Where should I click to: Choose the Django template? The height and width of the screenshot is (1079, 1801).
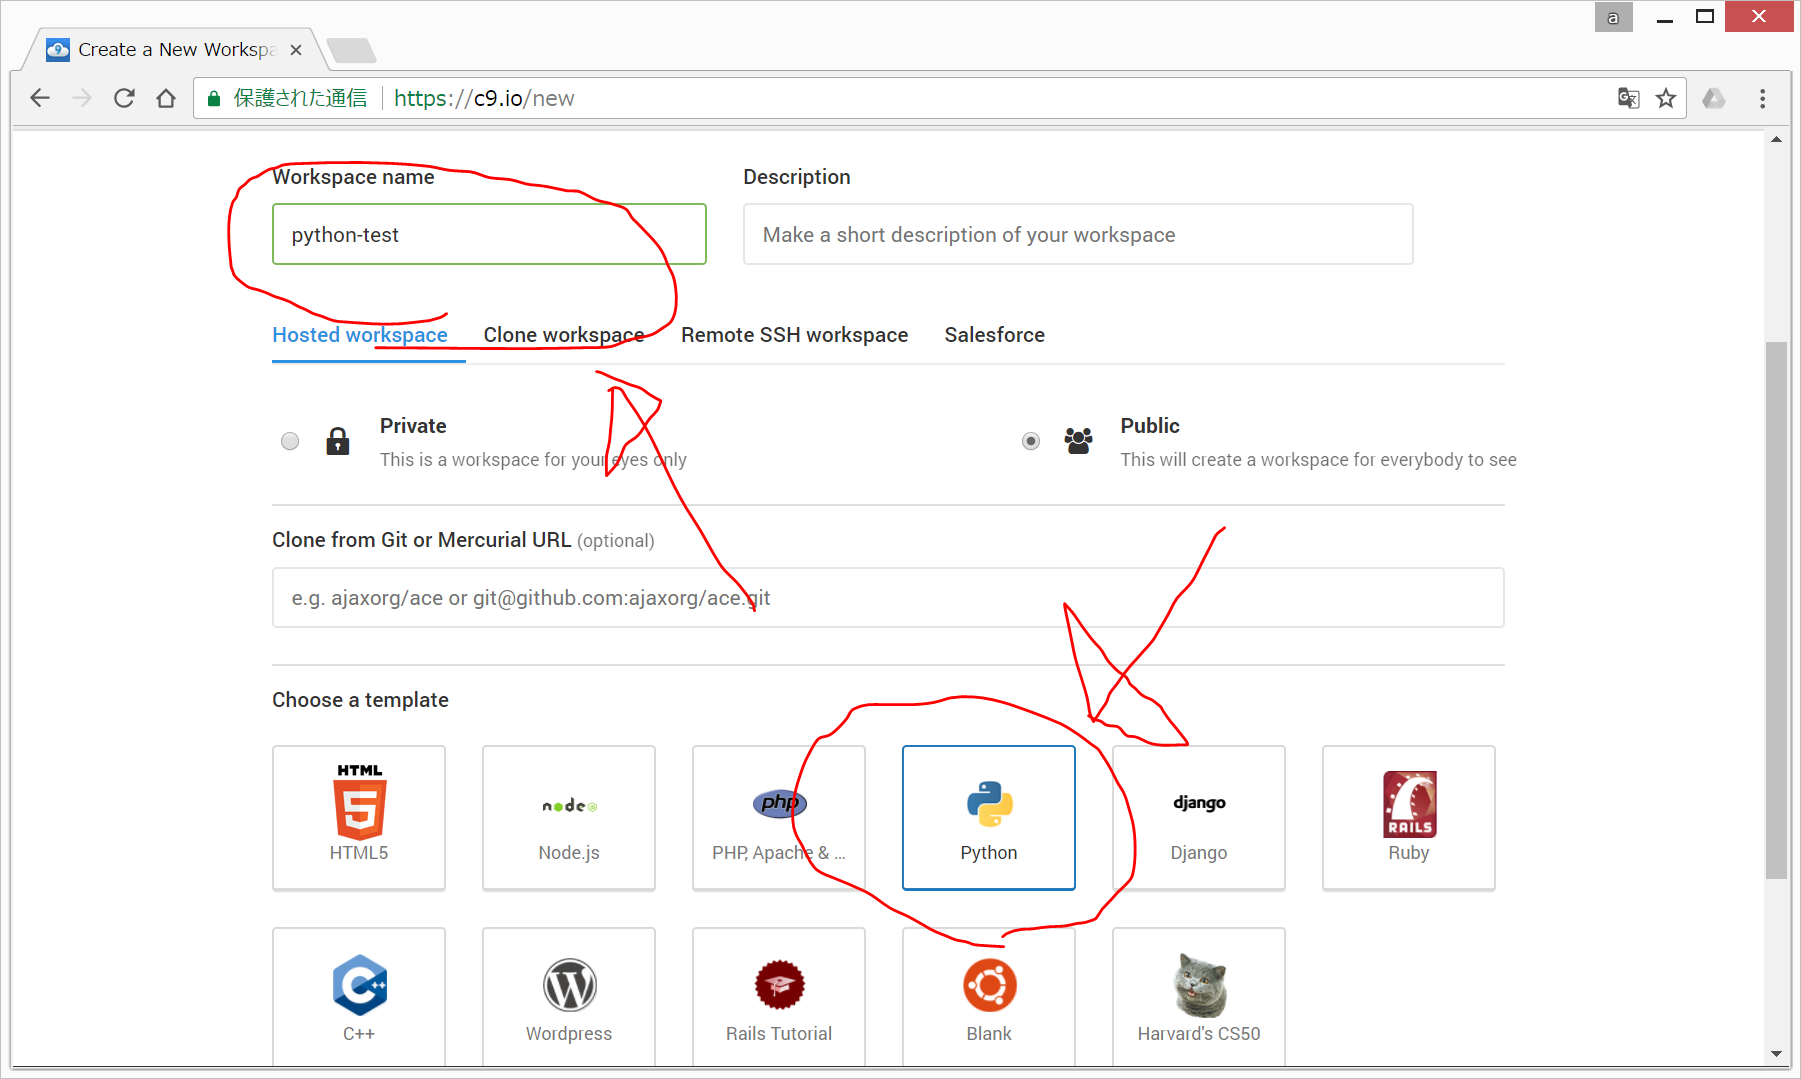[x=1198, y=816]
